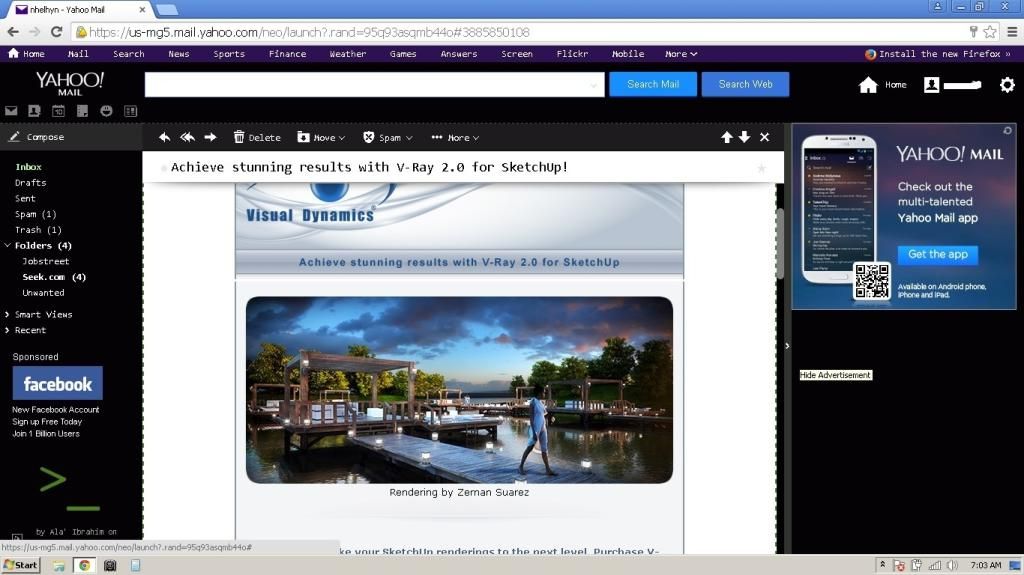Open the Chrome user profile icon
The width and height of the screenshot is (1024, 575).
pyautogui.click(x=937, y=7)
